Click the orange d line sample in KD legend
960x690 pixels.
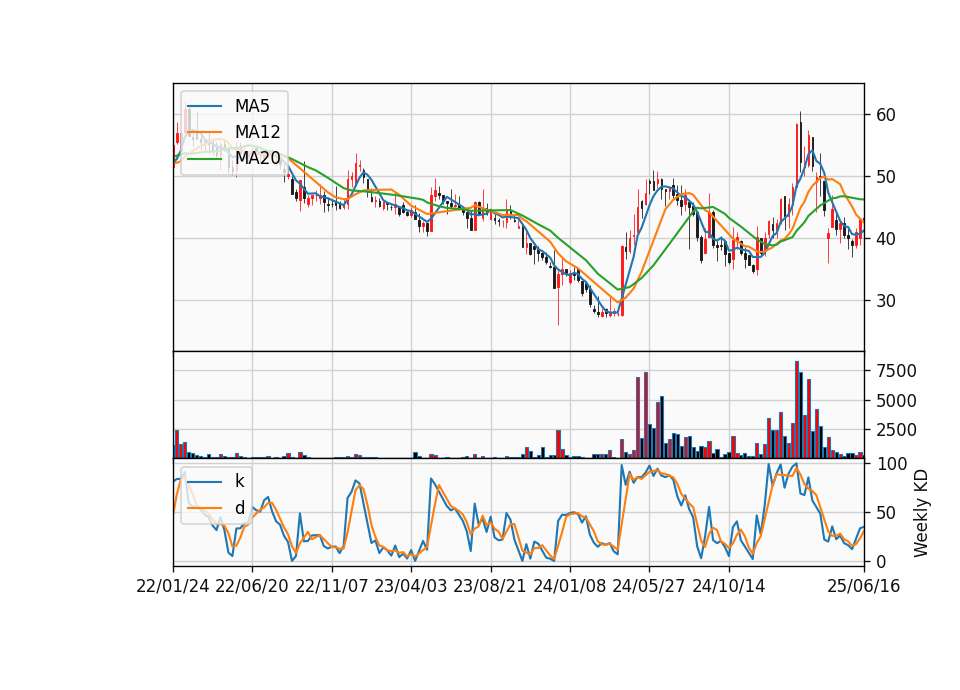pyautogui.click(x=204, y=508)
